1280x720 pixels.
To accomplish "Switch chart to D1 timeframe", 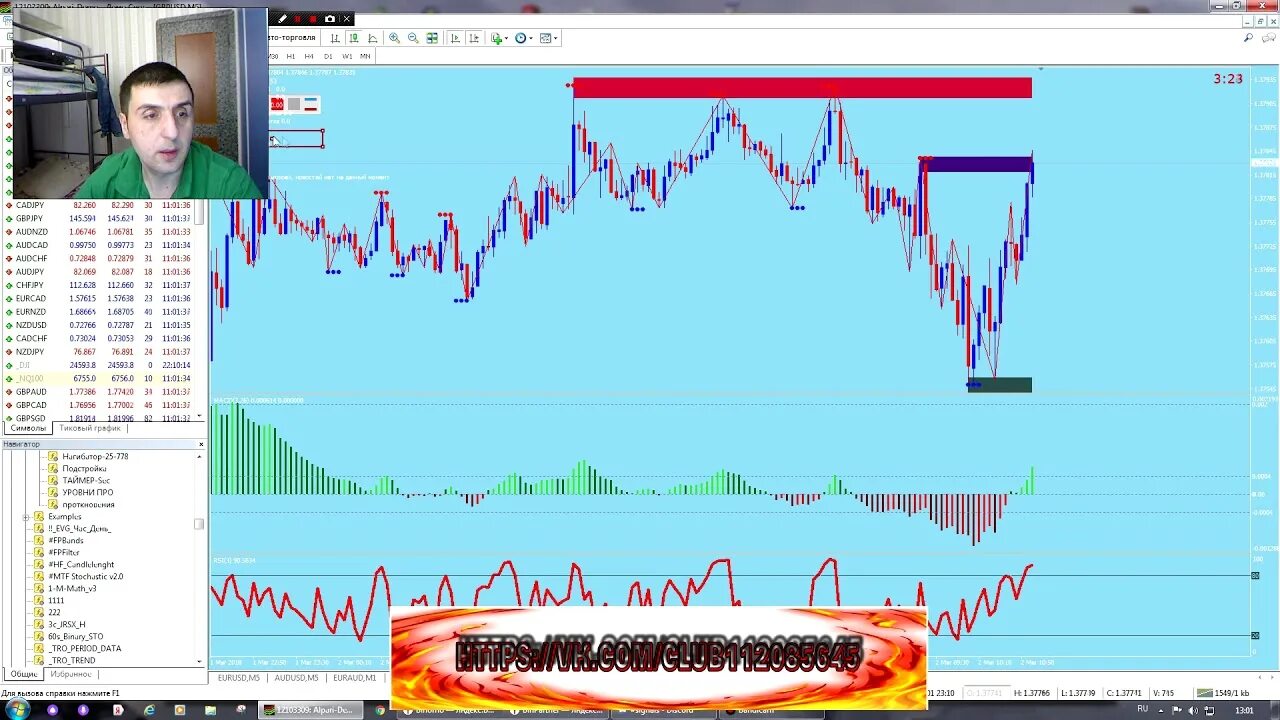I will click(328, 56).
